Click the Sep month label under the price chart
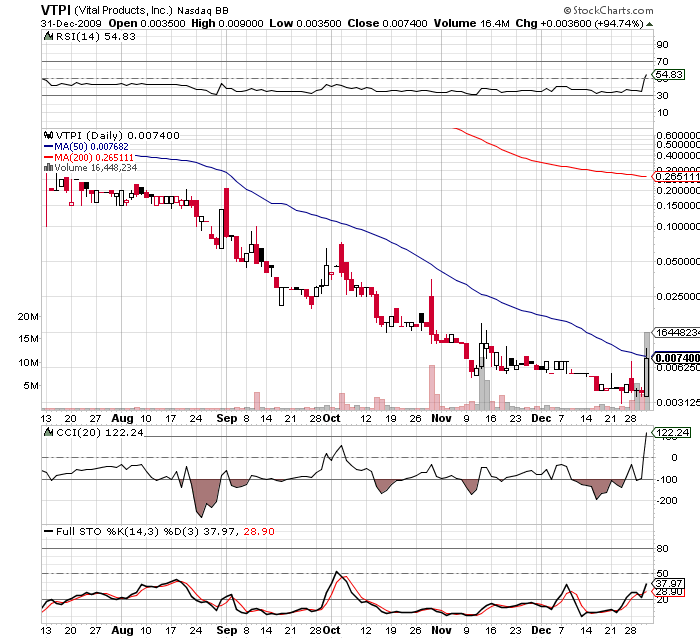700x639 pixels. coord(227,418)
